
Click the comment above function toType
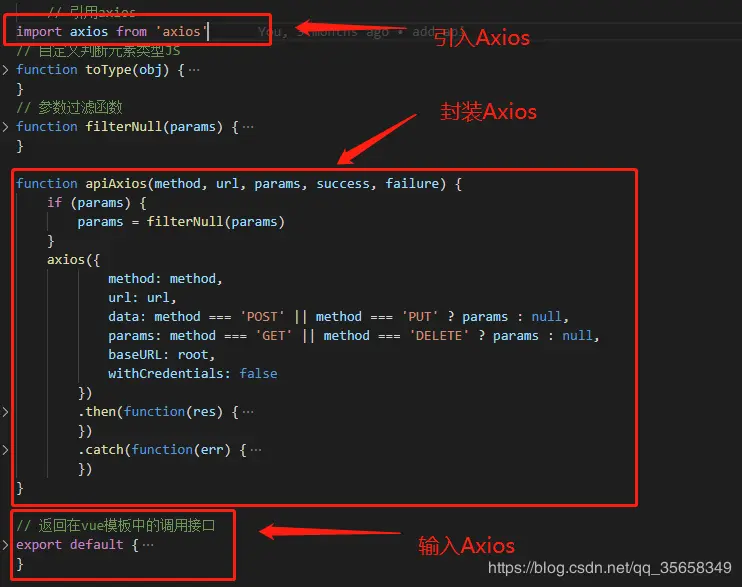point(98,51)
